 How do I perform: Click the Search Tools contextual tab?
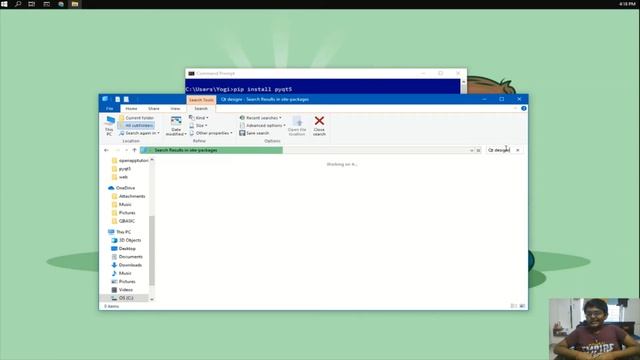201,100
